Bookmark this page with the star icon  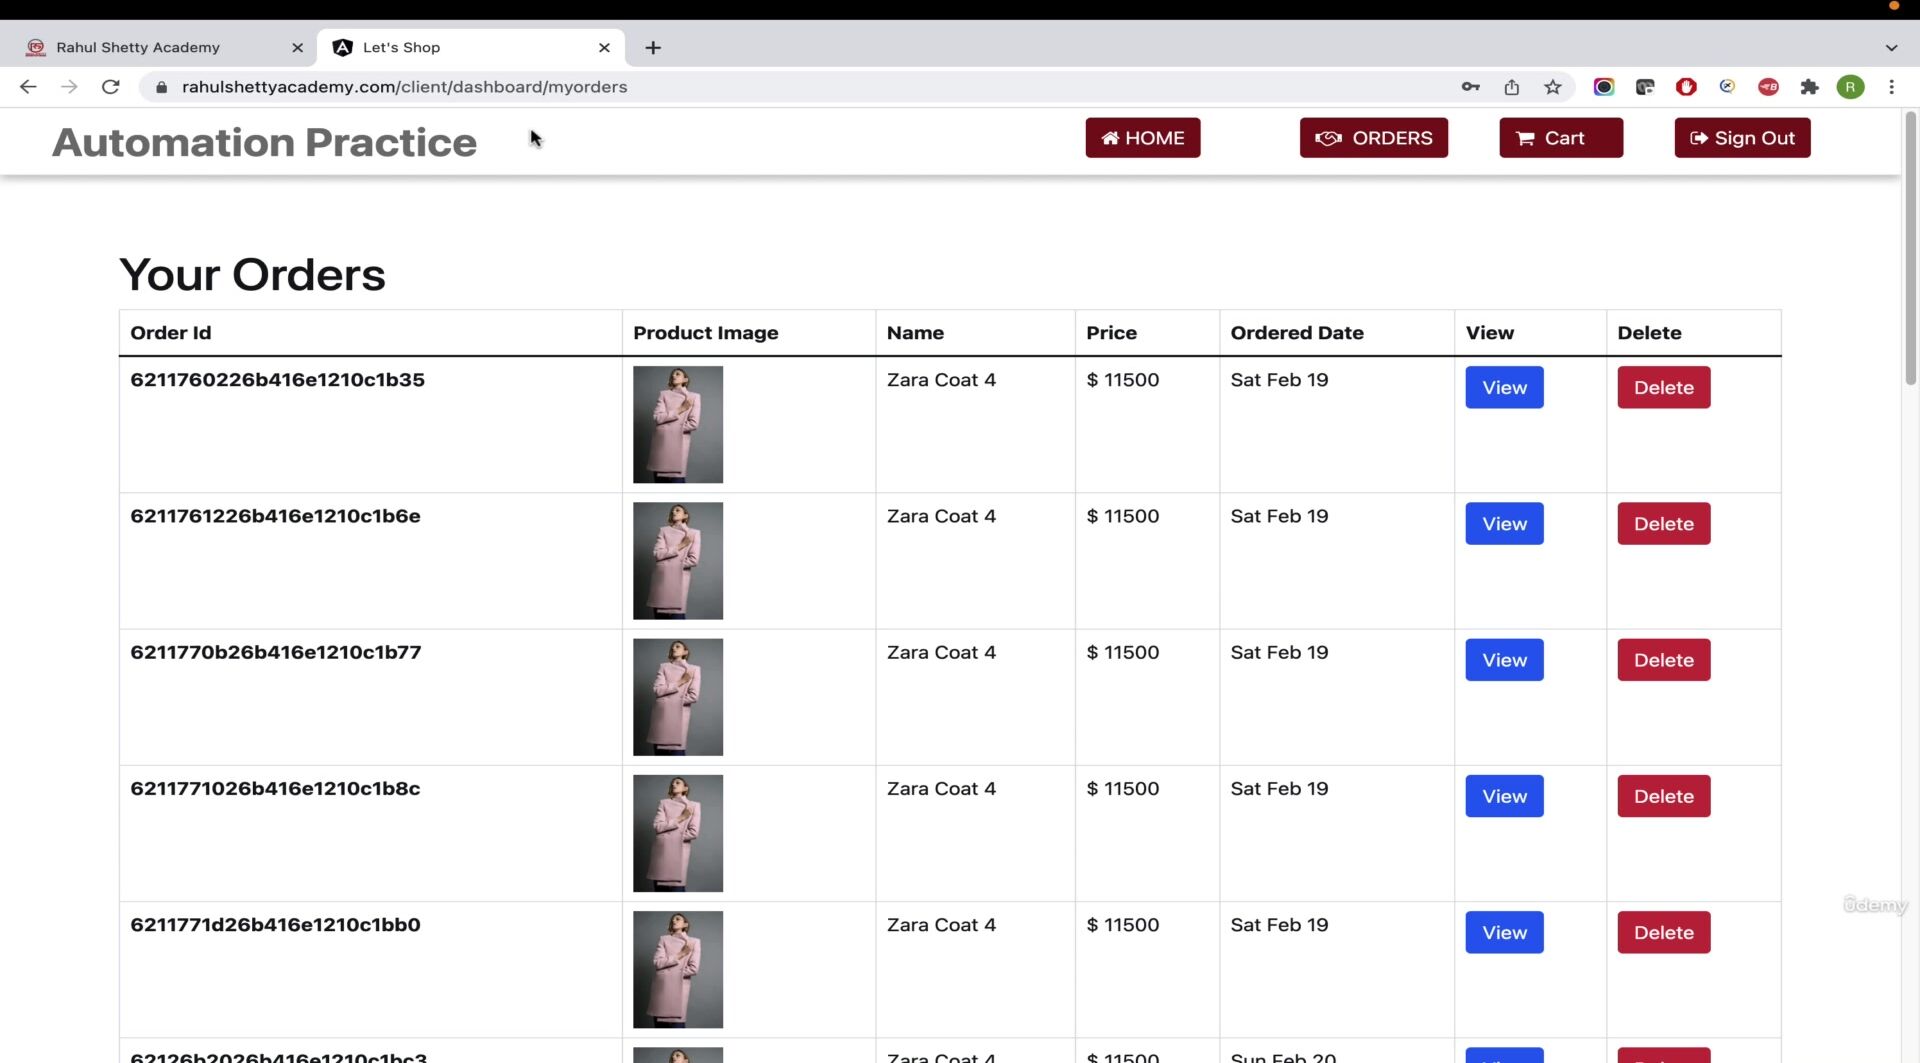click(x=1552, y=87)
